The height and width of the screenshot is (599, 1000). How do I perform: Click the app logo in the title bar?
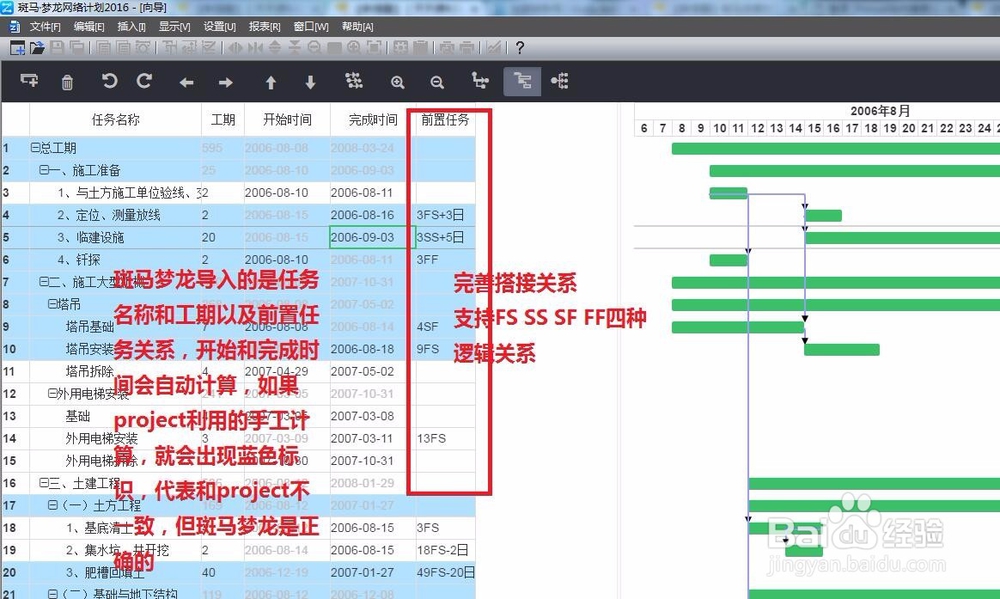[6, 7]
